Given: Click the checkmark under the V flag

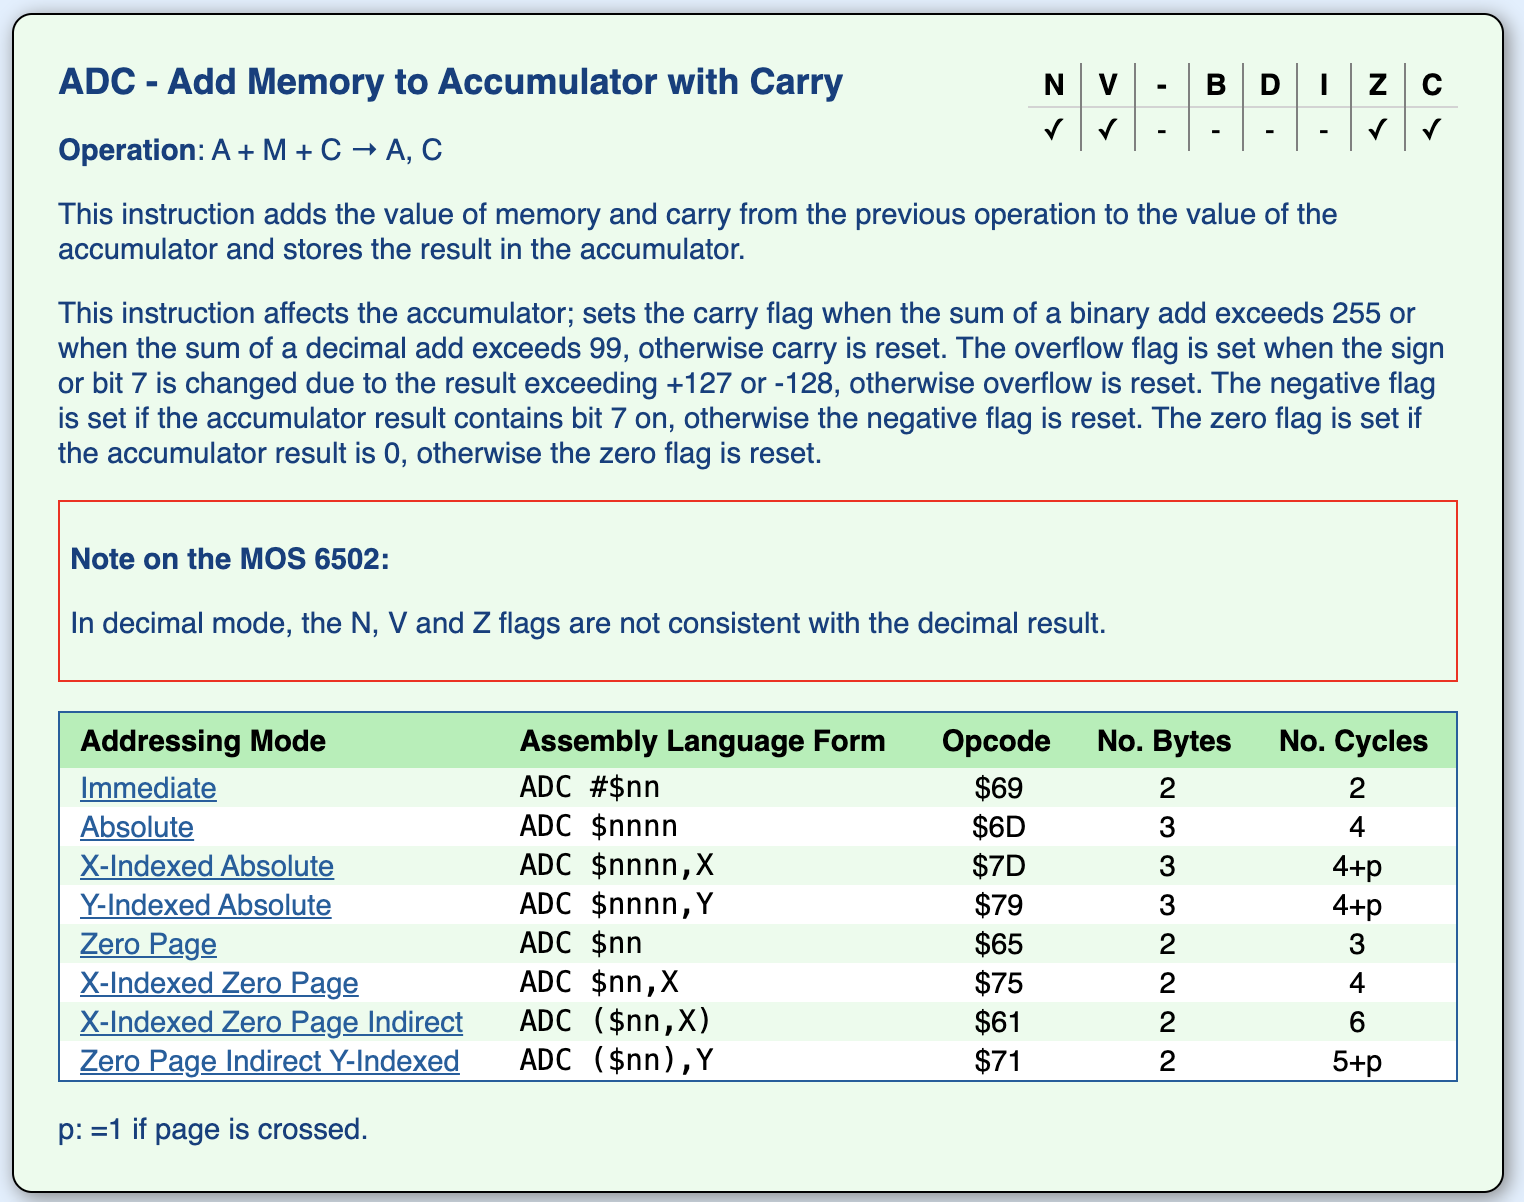Looking at the screenshot, I should tap(1107, 130).
